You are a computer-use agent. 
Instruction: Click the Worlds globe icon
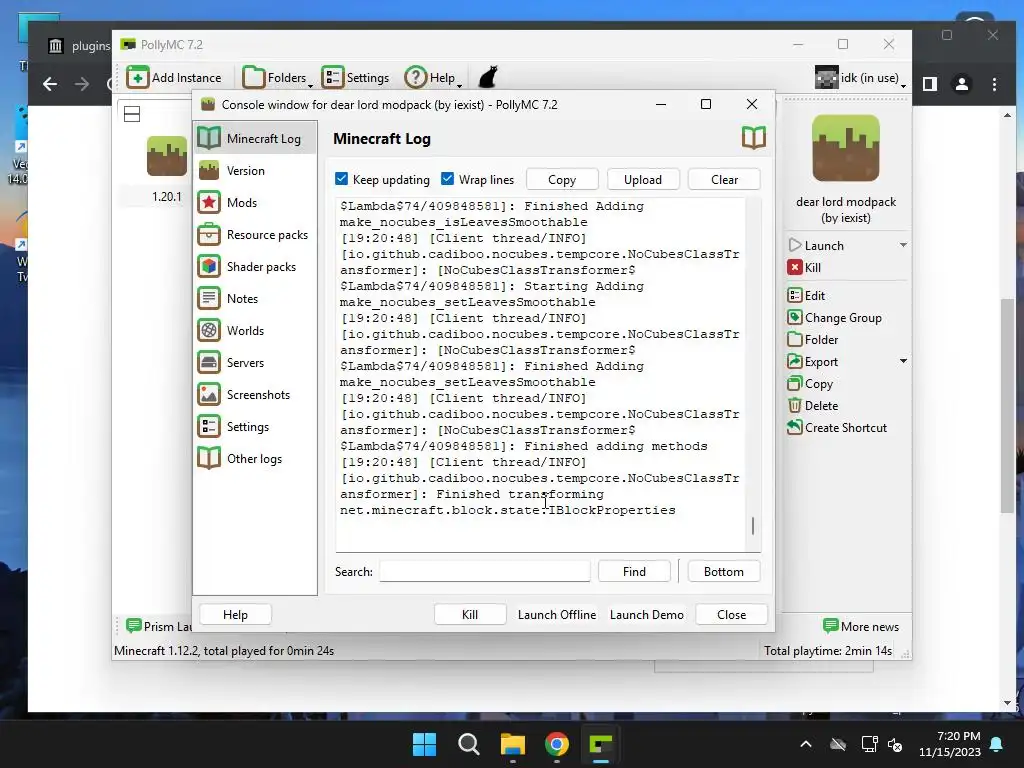(209, 330)
